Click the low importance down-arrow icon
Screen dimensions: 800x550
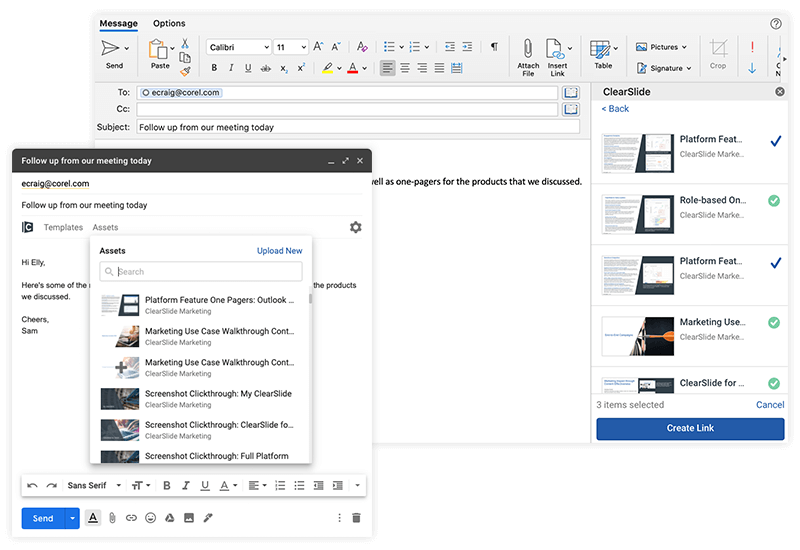pos(752,68)
